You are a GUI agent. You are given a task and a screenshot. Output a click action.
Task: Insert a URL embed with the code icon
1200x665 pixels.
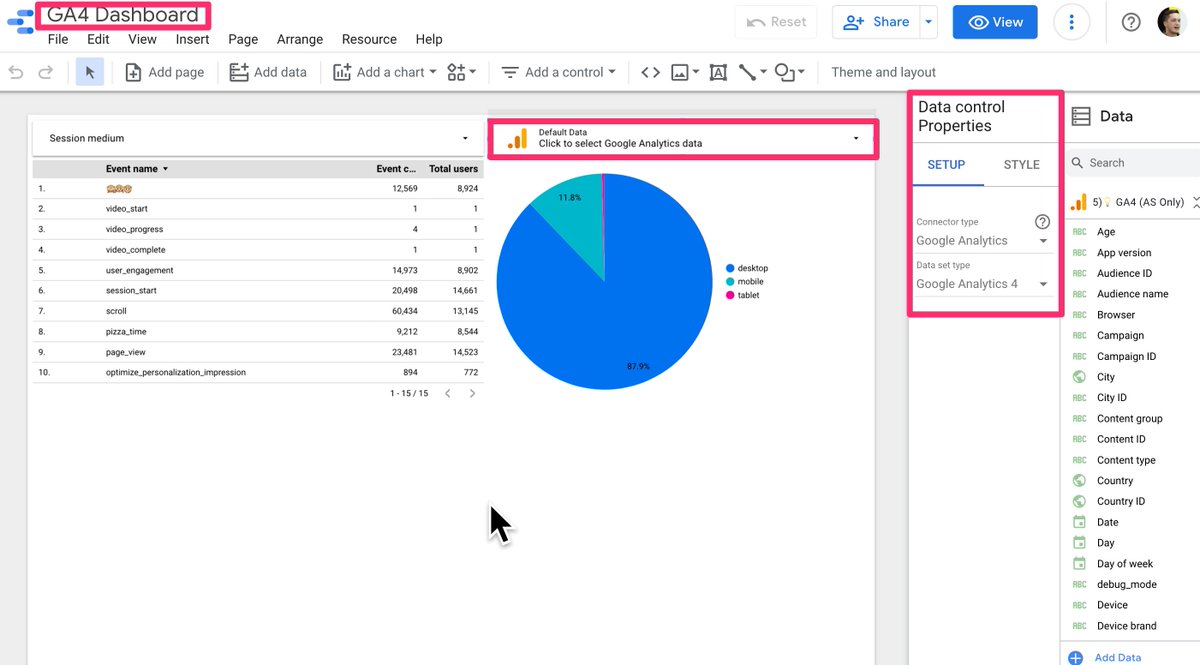coord(650,72)
